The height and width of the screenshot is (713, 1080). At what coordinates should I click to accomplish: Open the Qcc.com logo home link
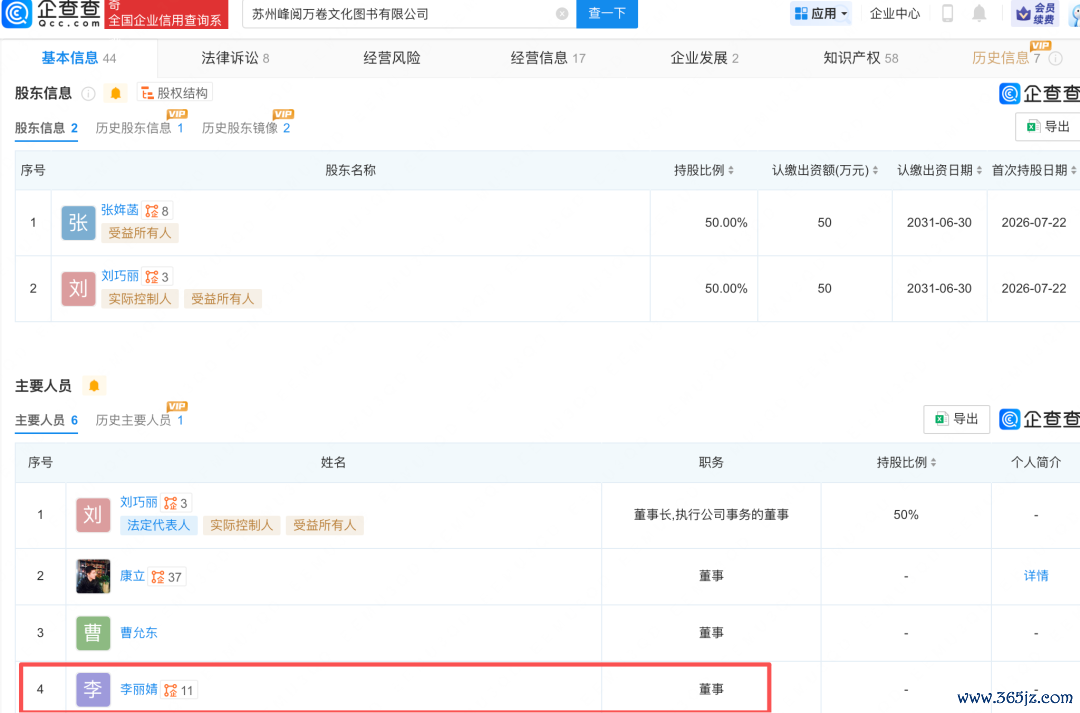pyautogui.click(x=52, y=13)
